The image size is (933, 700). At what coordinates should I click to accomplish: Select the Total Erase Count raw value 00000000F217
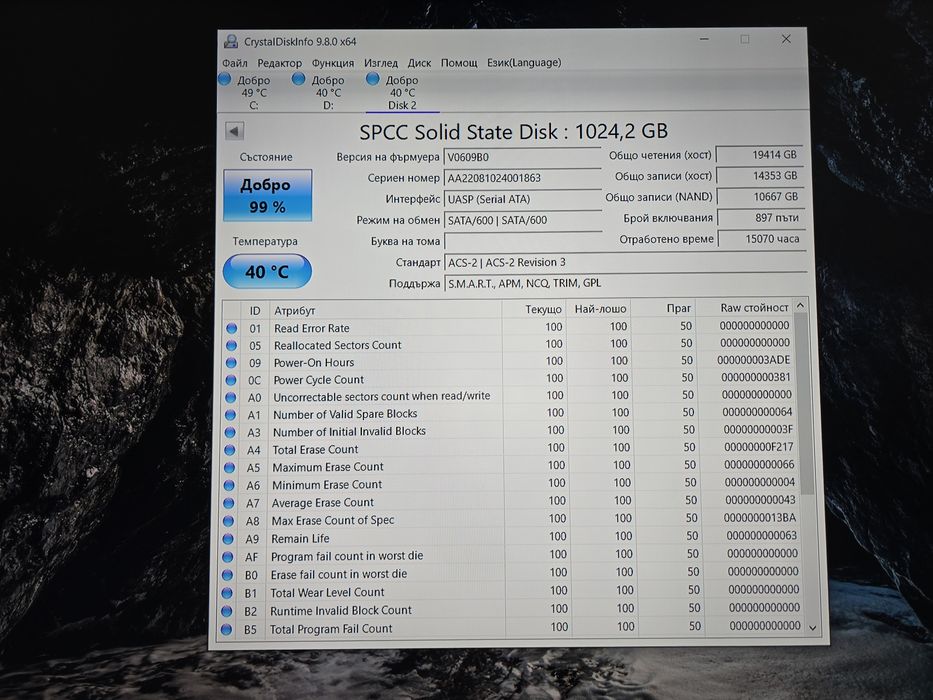point(759,447)
